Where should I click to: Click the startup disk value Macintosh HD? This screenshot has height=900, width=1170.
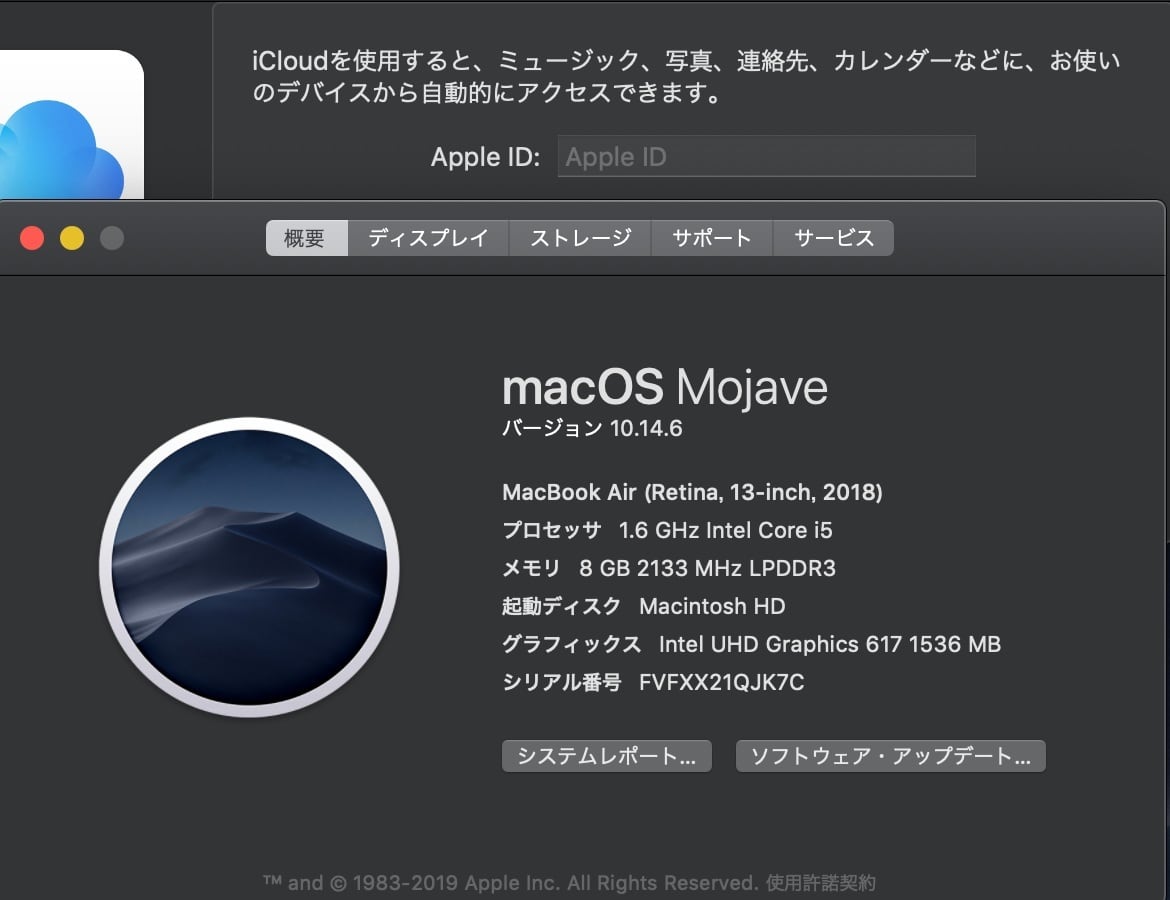click(713, 606)
